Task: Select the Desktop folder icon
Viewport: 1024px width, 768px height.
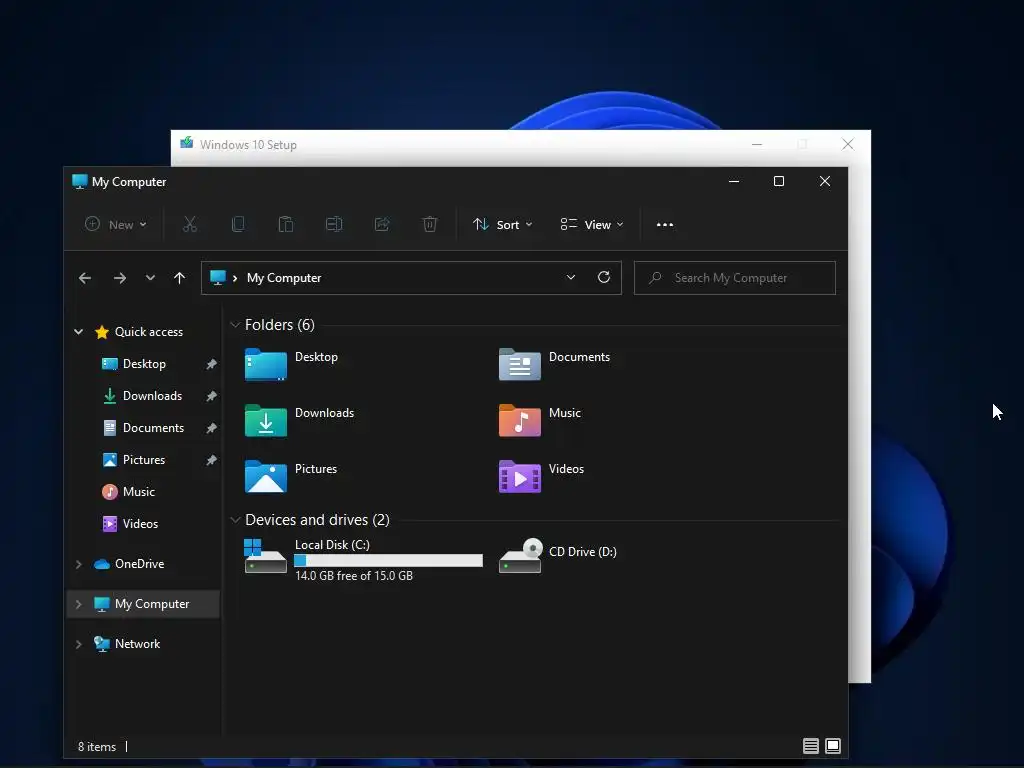Action: 266,364
